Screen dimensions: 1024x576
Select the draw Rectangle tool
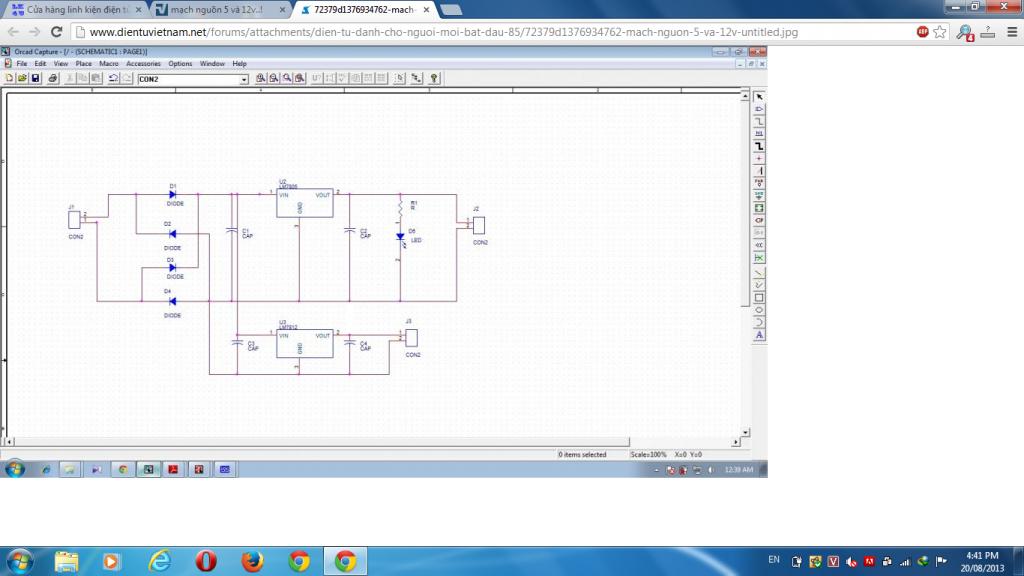tap(759, 298)
